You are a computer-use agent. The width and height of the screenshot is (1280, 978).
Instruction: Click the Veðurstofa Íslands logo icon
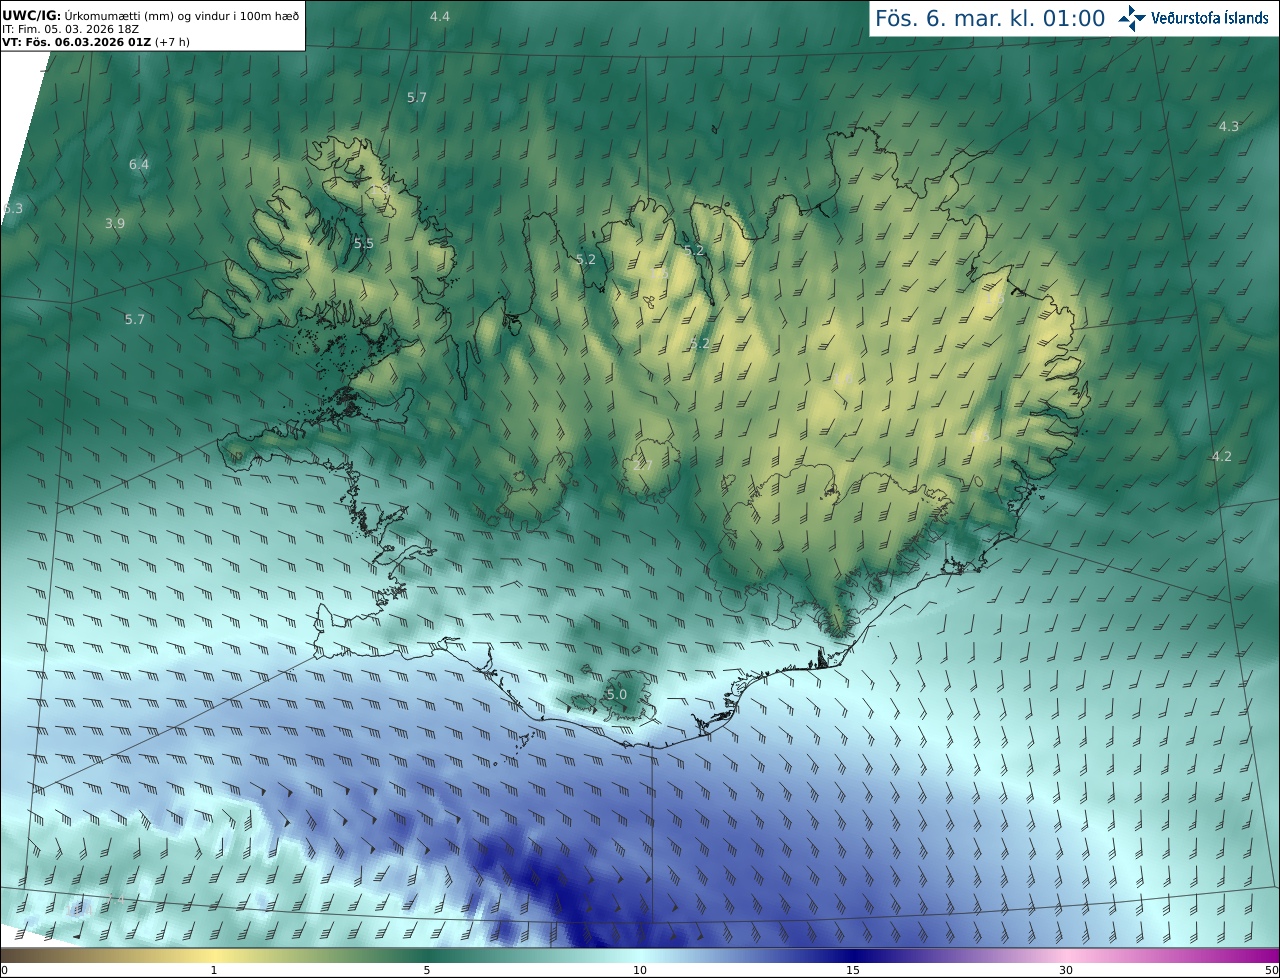[x=1131, y=18]
